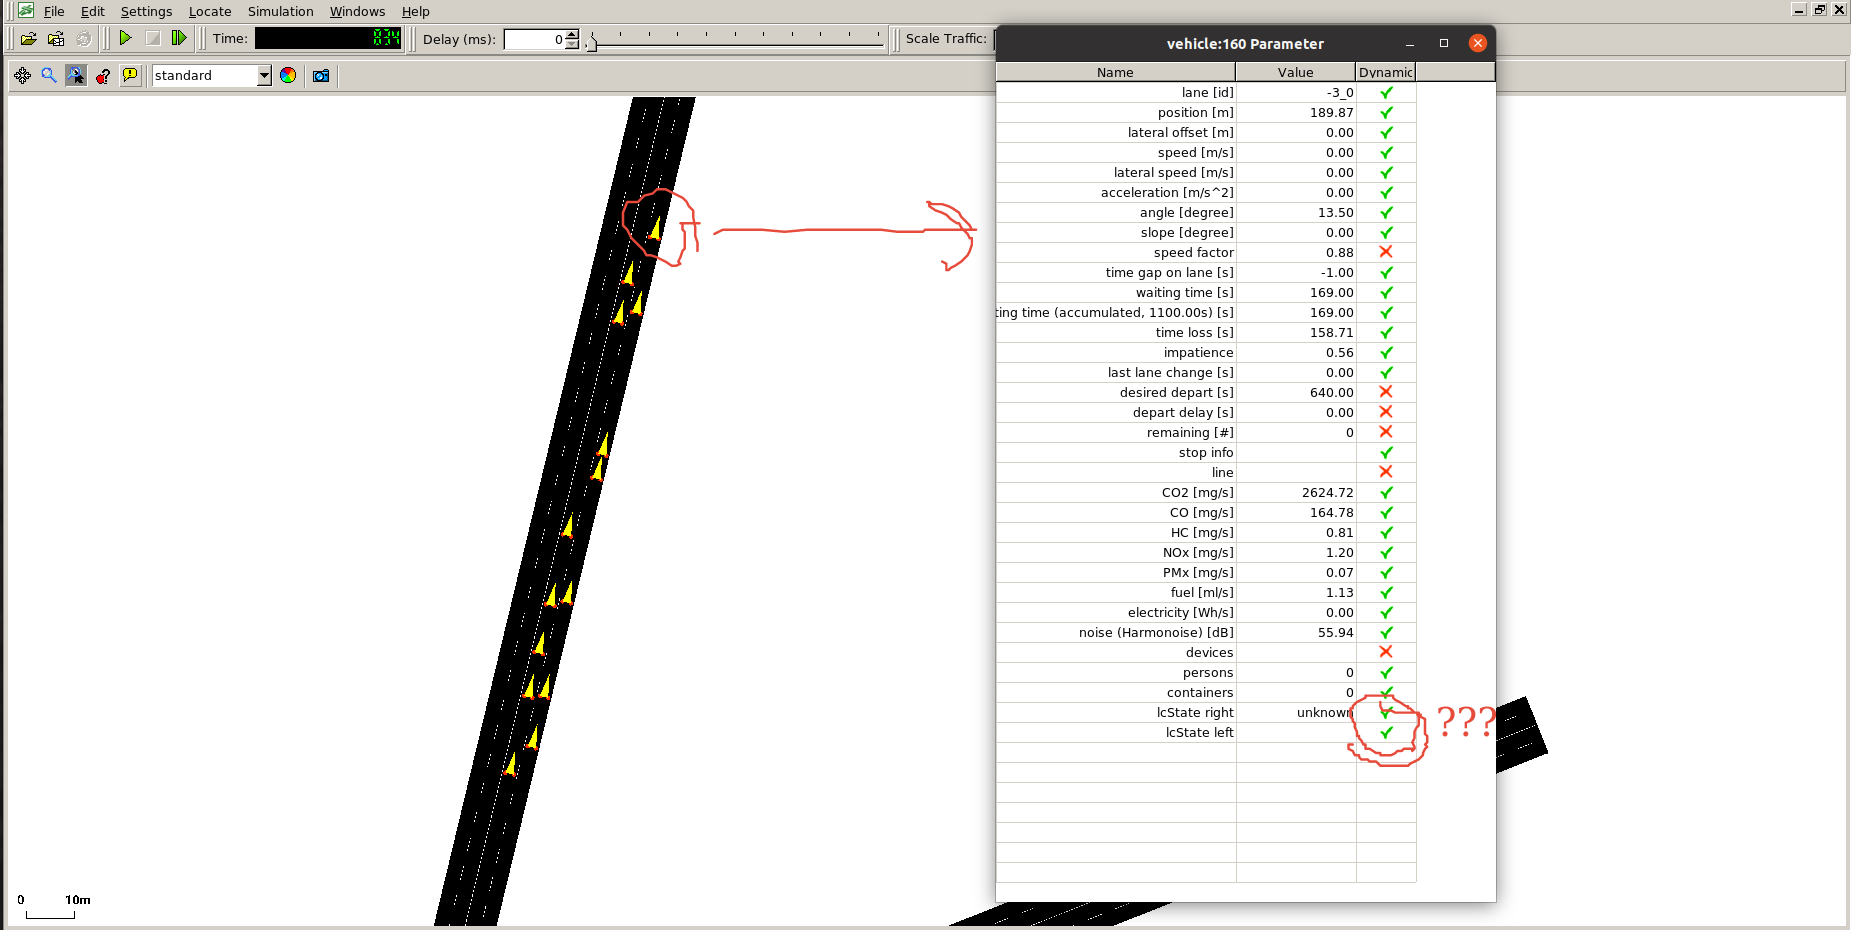Open the Simulation menu
The width and height of the screenshot is (1851, 930).
pyautogui.click(x=280, y=11)
